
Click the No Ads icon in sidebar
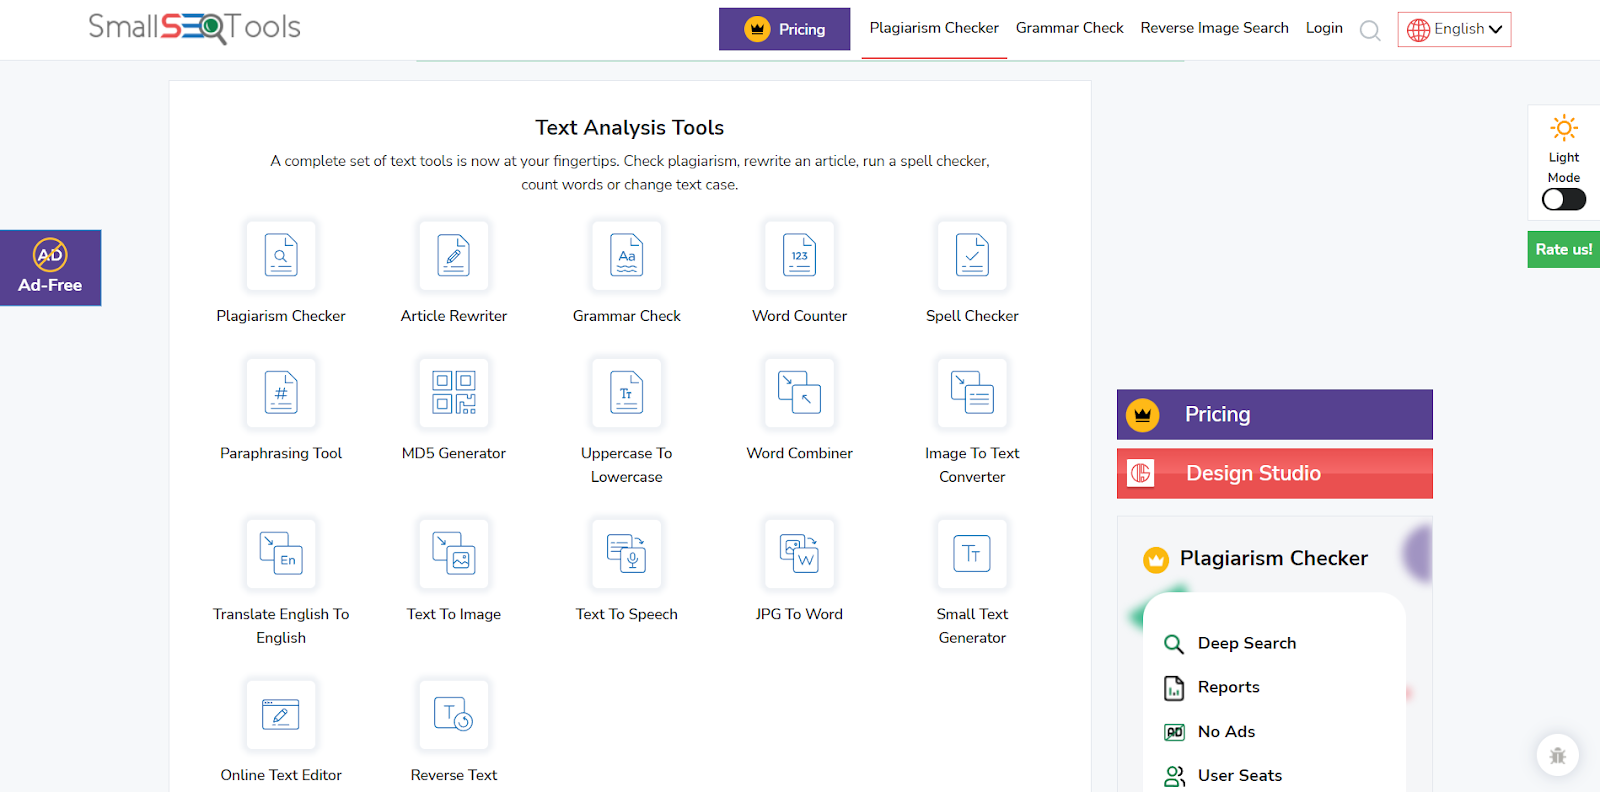pos(1174,732)
